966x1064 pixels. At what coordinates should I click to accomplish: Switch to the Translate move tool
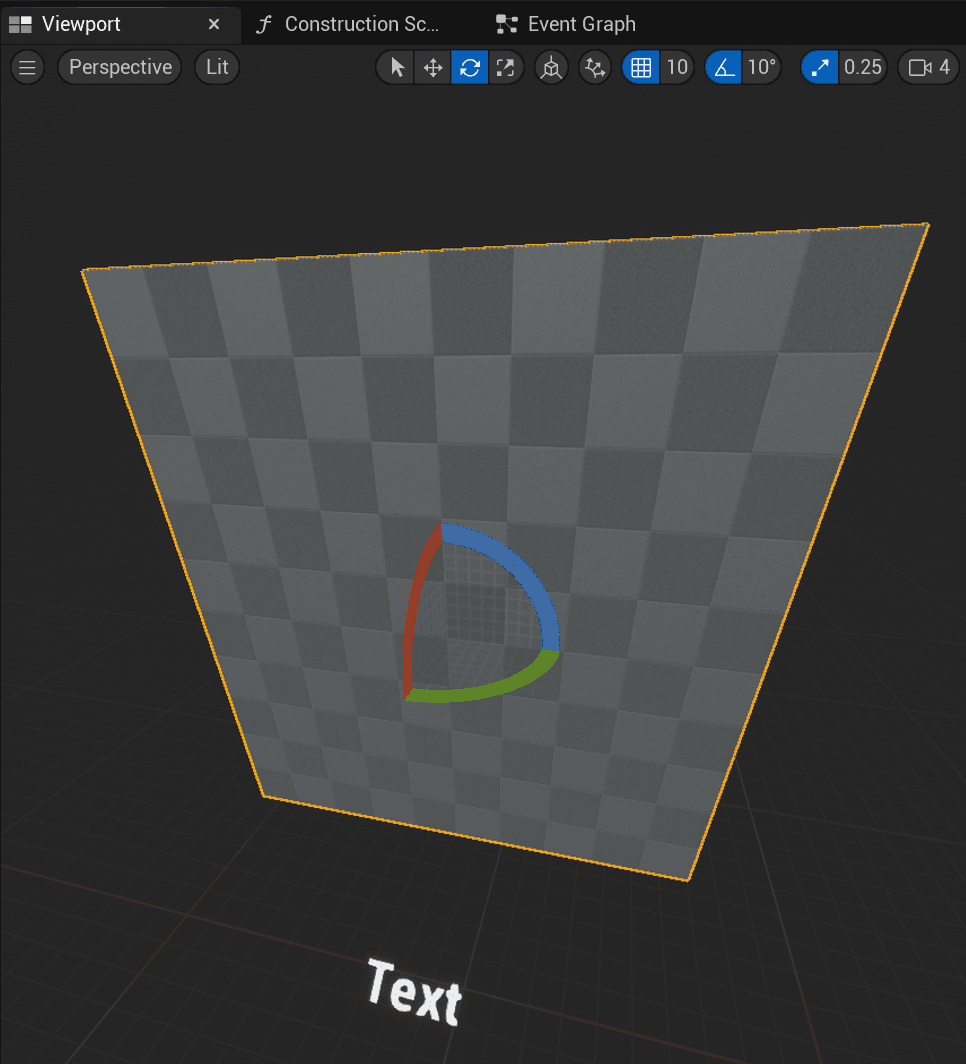coord(433,68)
